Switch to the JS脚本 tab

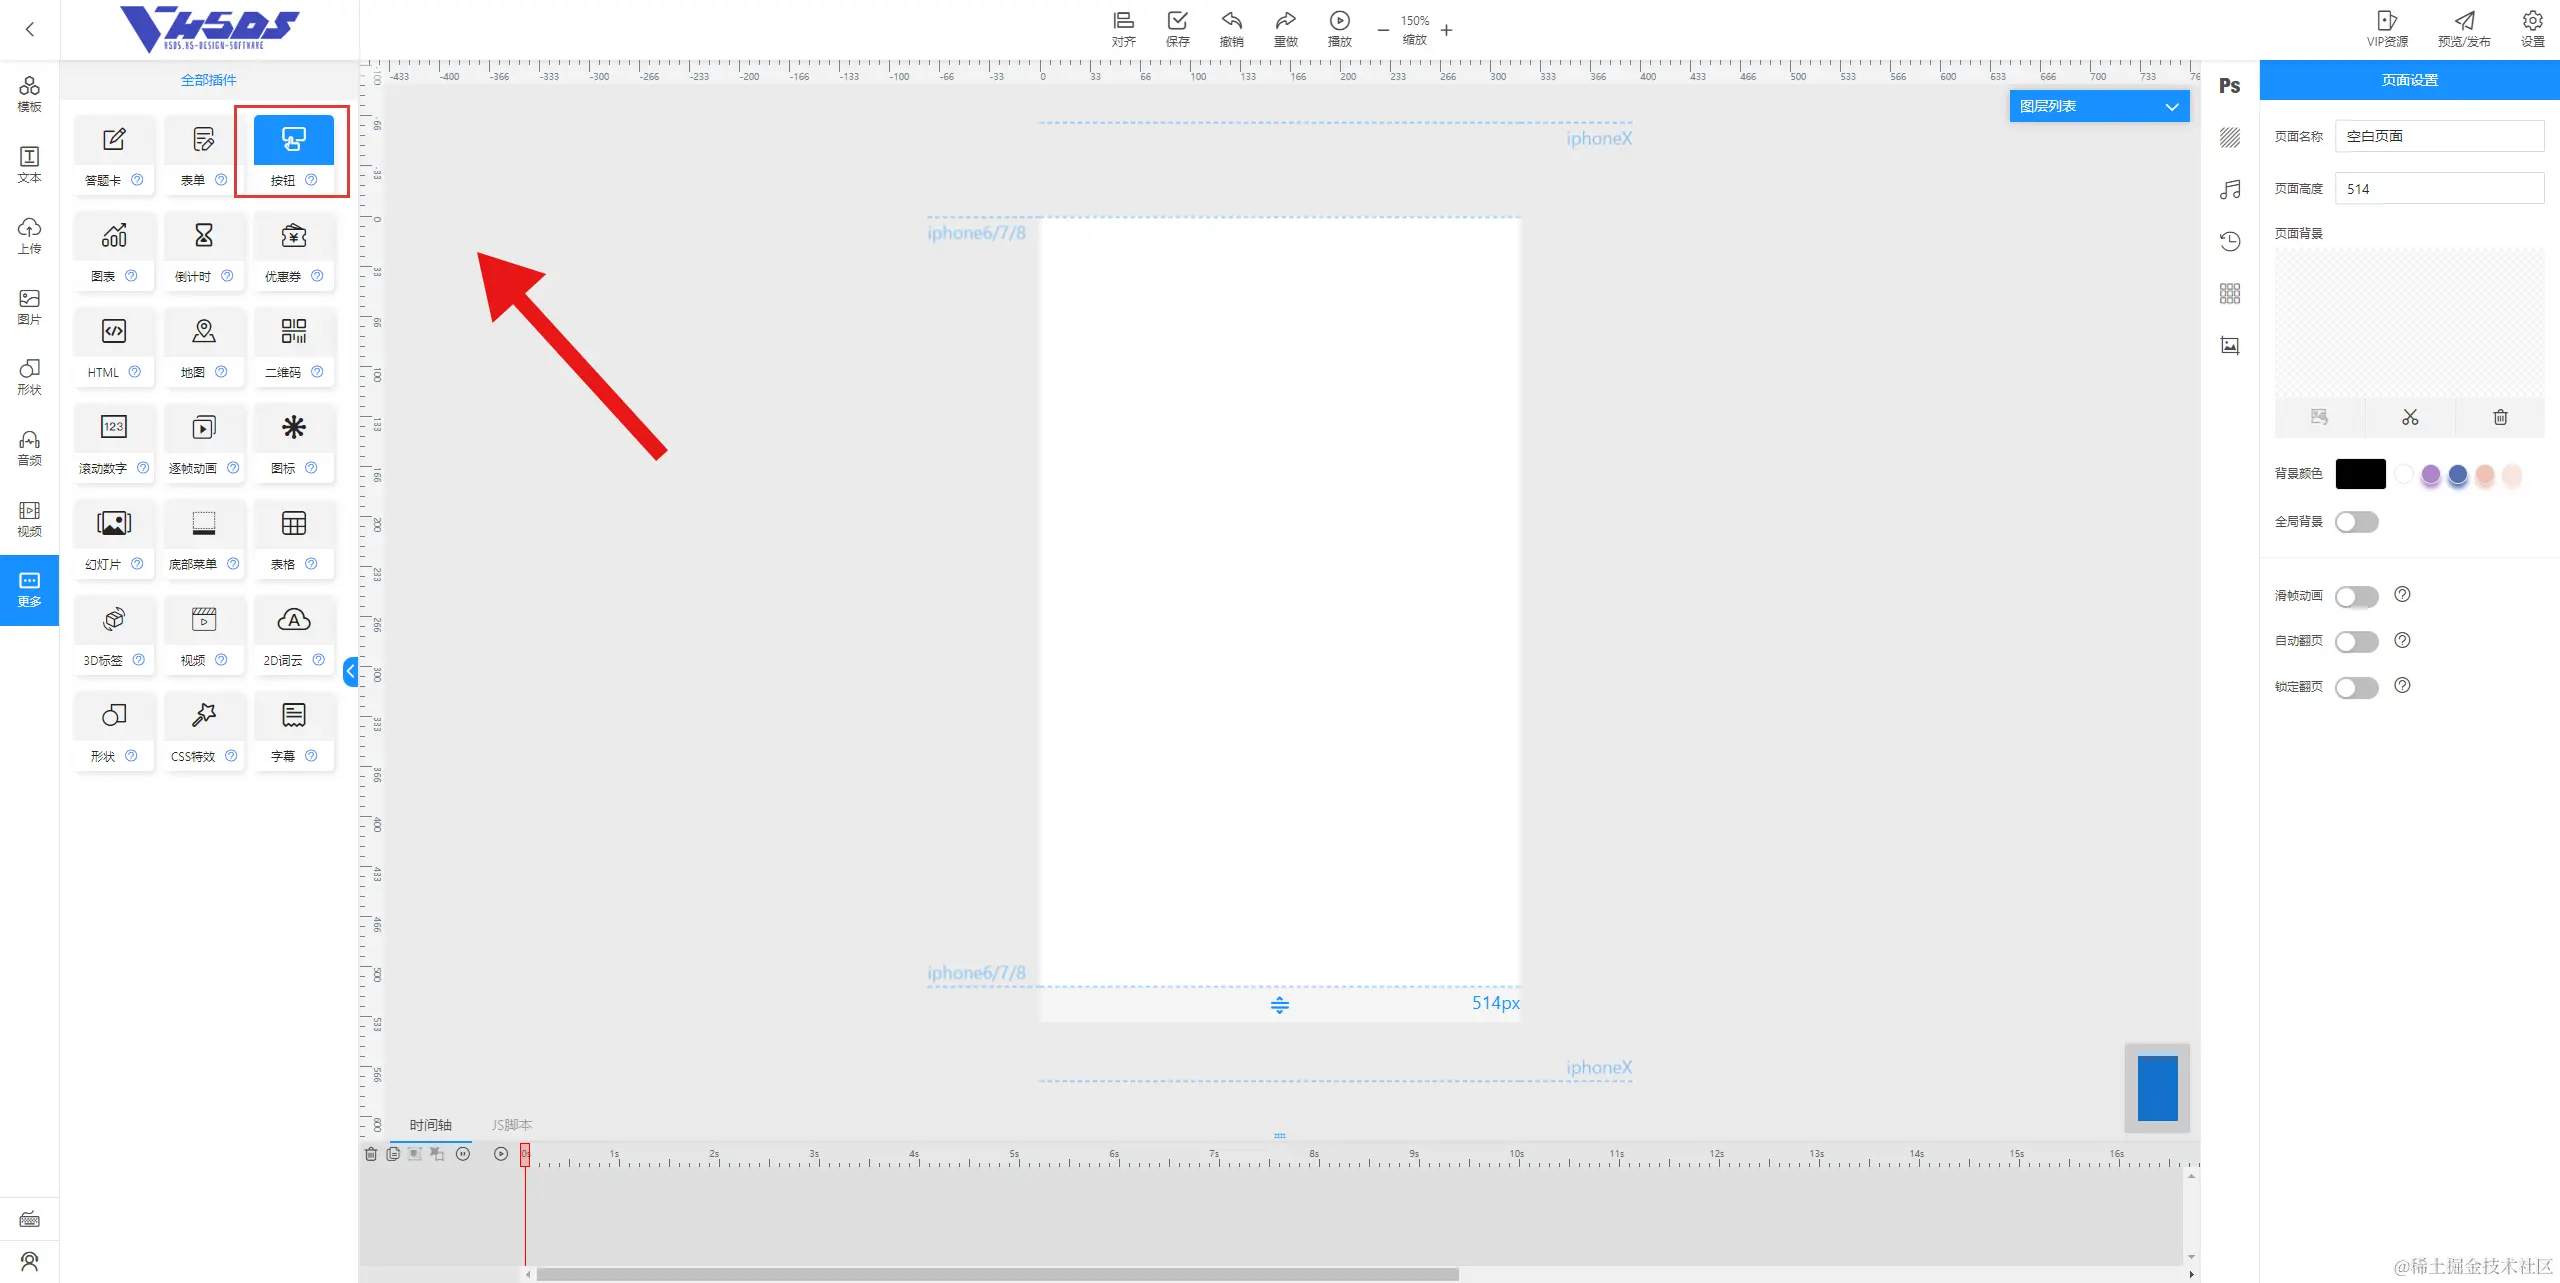coord(511,1125)
